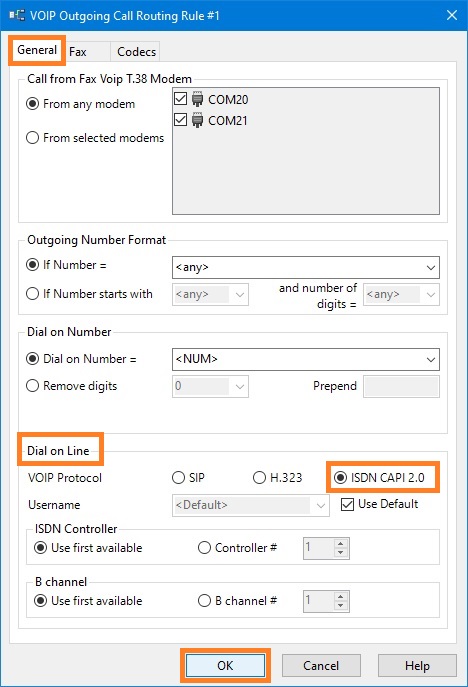Open the Username Default dropdown
Viewport: 468px width, 687px height.
point(251,505)
